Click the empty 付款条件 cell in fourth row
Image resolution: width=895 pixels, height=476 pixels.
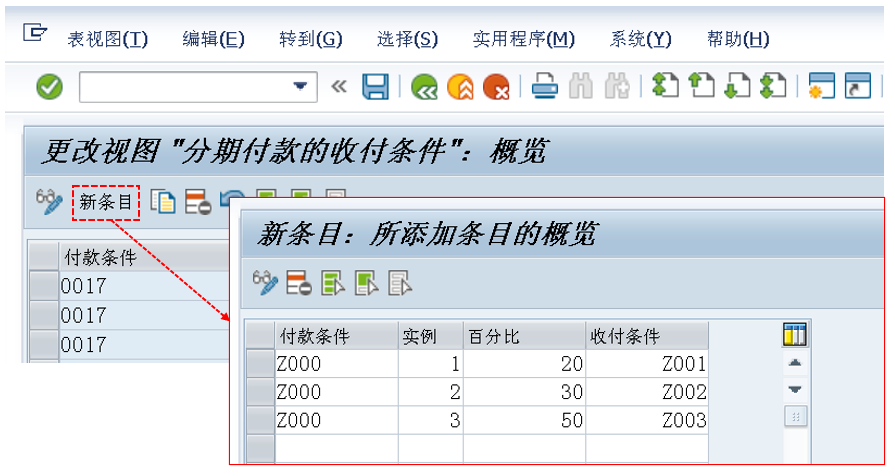(336, 449)
